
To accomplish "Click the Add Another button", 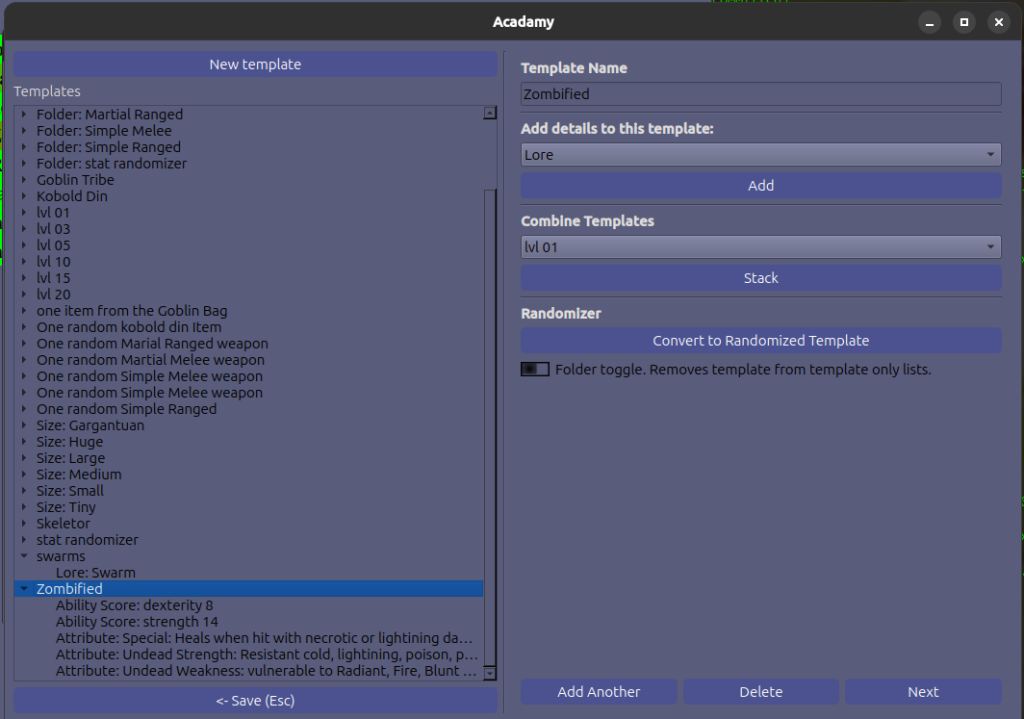I will pyautogui.click(x=598, y=692).
